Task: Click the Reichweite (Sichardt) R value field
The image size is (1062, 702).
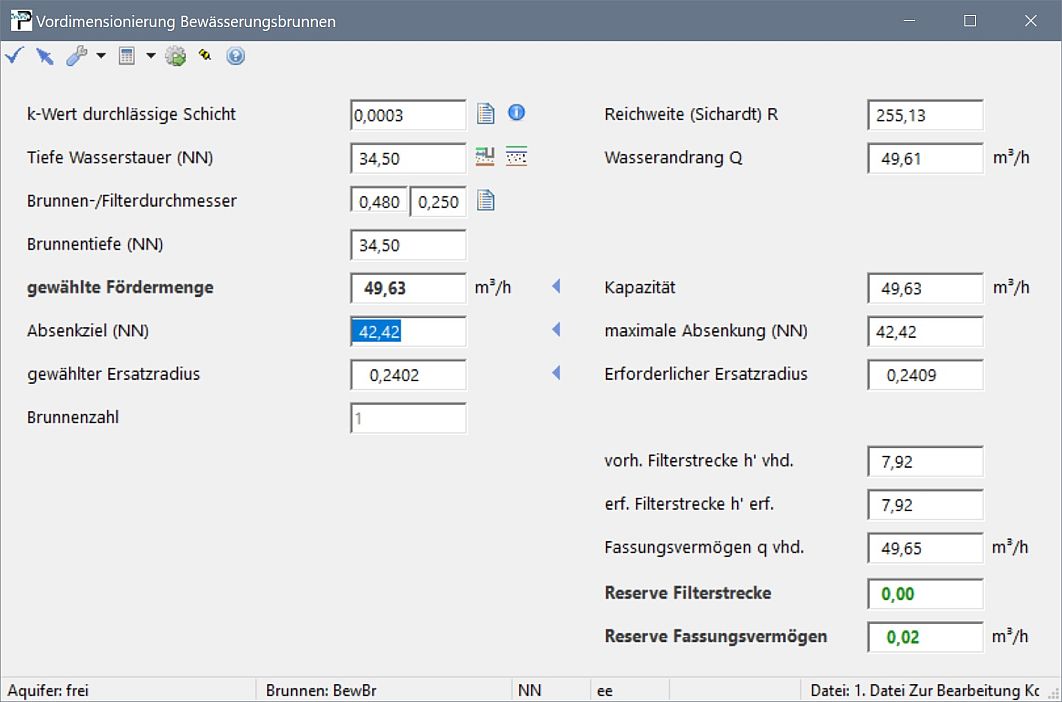Action: pos(925,115)
